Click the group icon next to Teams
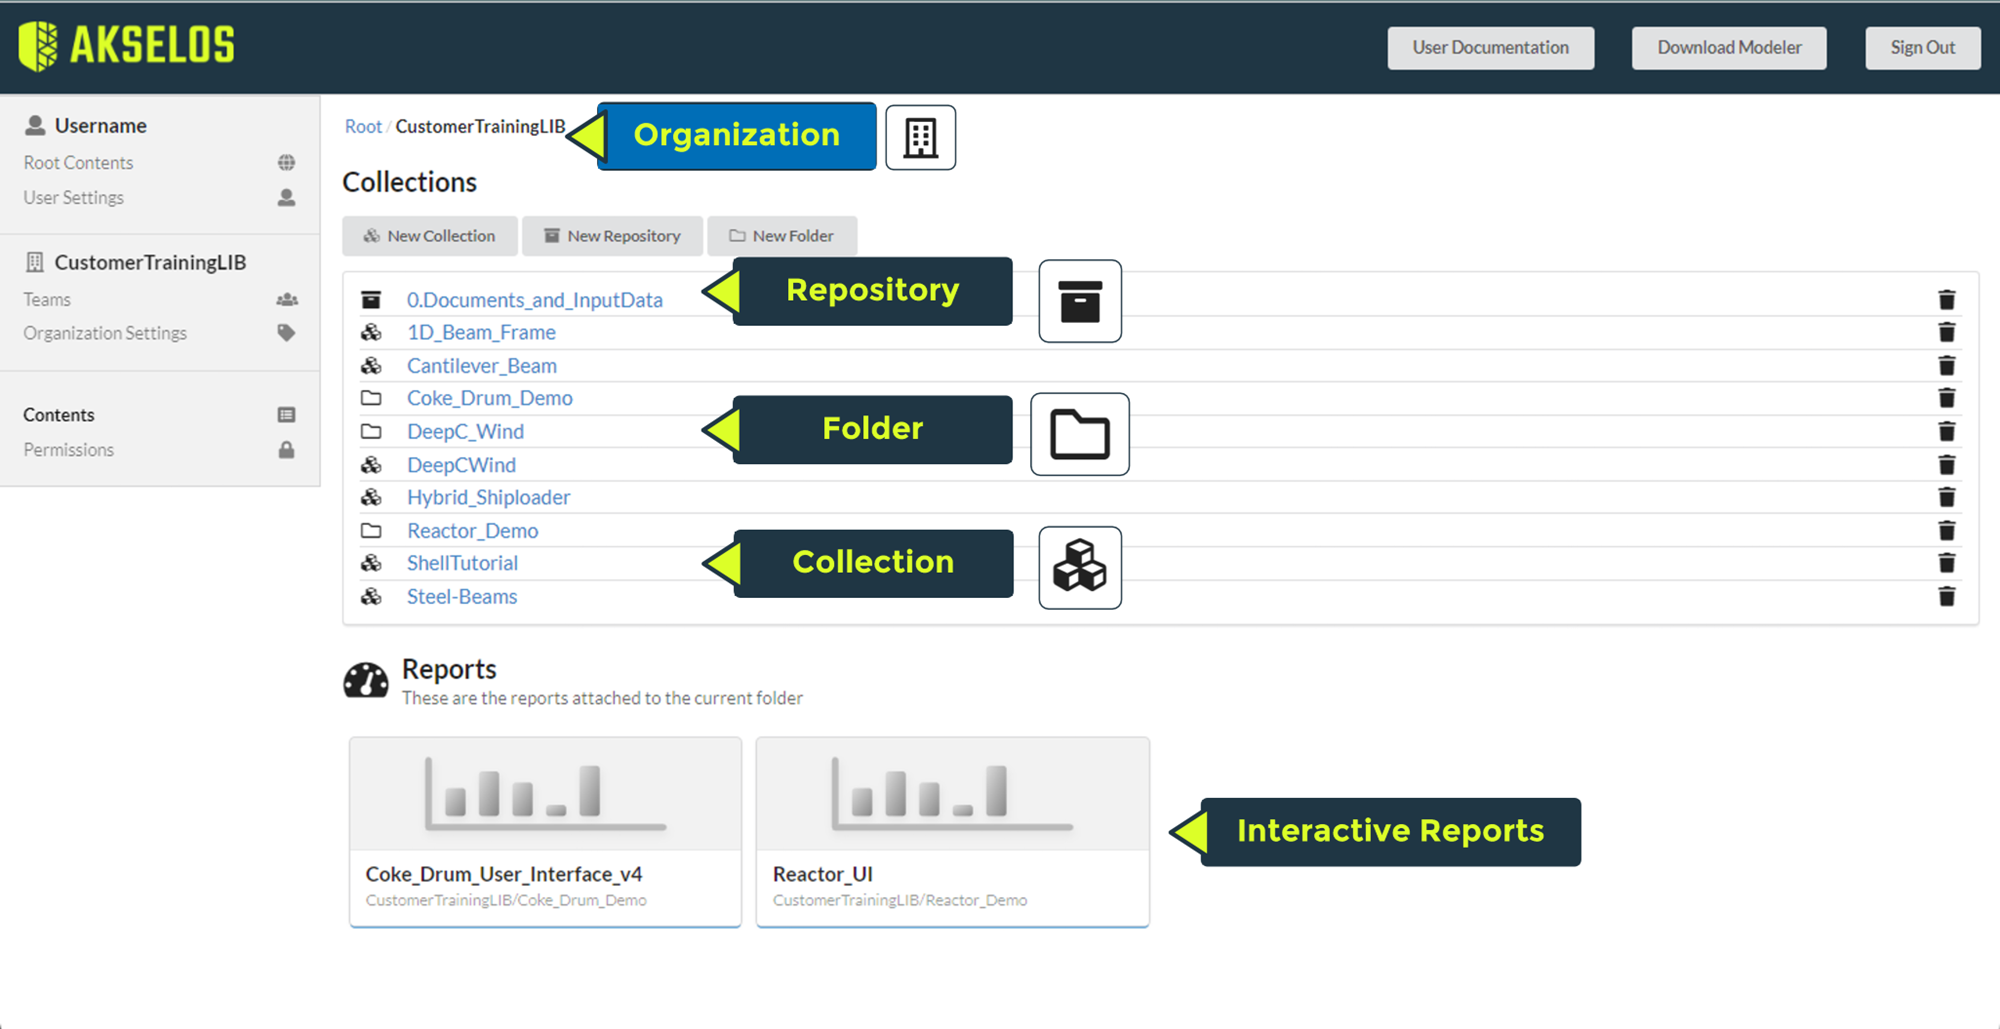 [286, 299]
